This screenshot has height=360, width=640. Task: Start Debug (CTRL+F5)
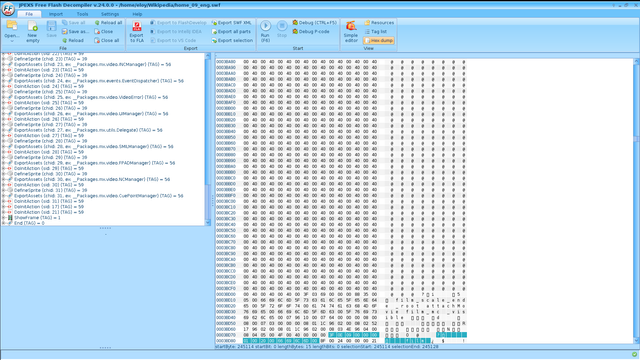[315, 22]
